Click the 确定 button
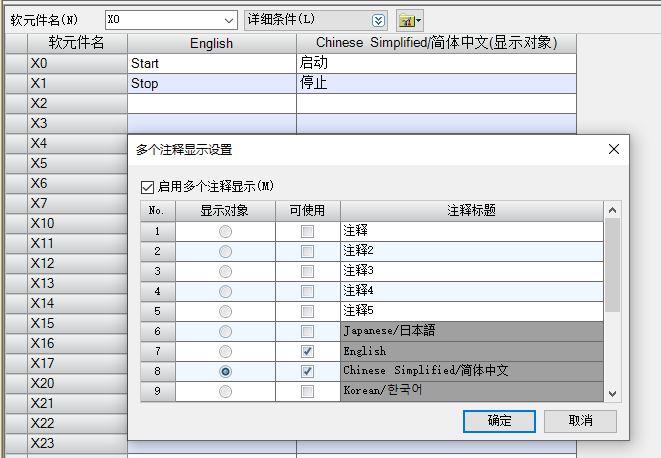Screen dimensions: 661x458 point(499,421)
